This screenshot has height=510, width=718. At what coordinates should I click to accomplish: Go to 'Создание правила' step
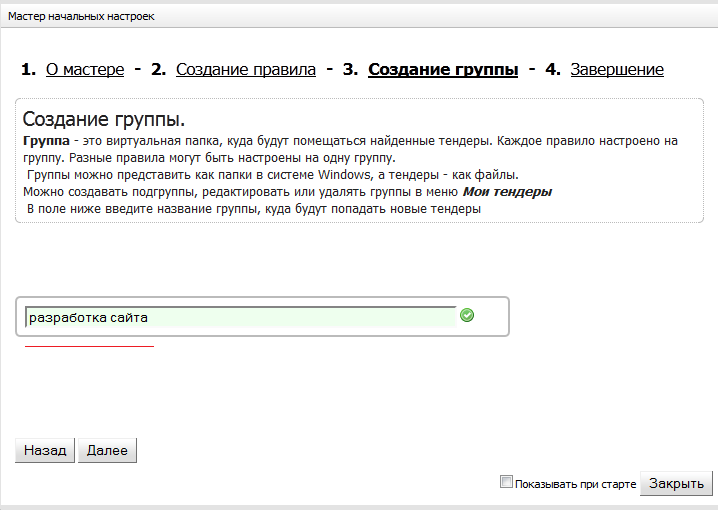[246, 70]
